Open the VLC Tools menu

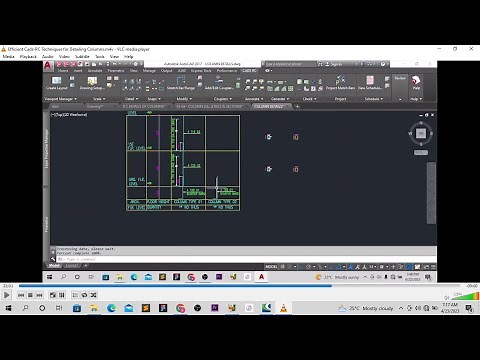click(x=100, y=57)
